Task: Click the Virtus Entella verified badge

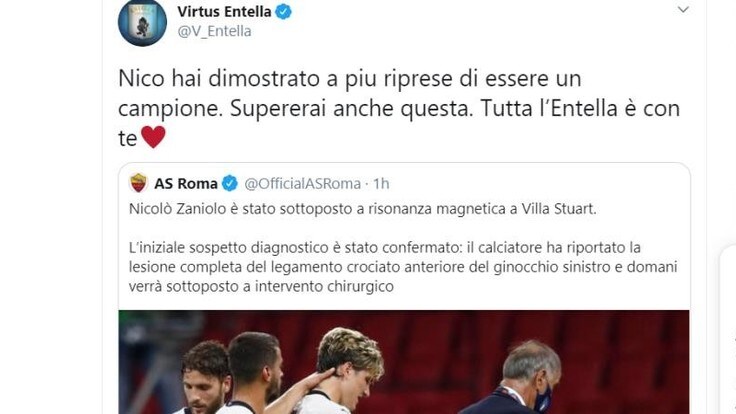Action: (x=284, y=11)
